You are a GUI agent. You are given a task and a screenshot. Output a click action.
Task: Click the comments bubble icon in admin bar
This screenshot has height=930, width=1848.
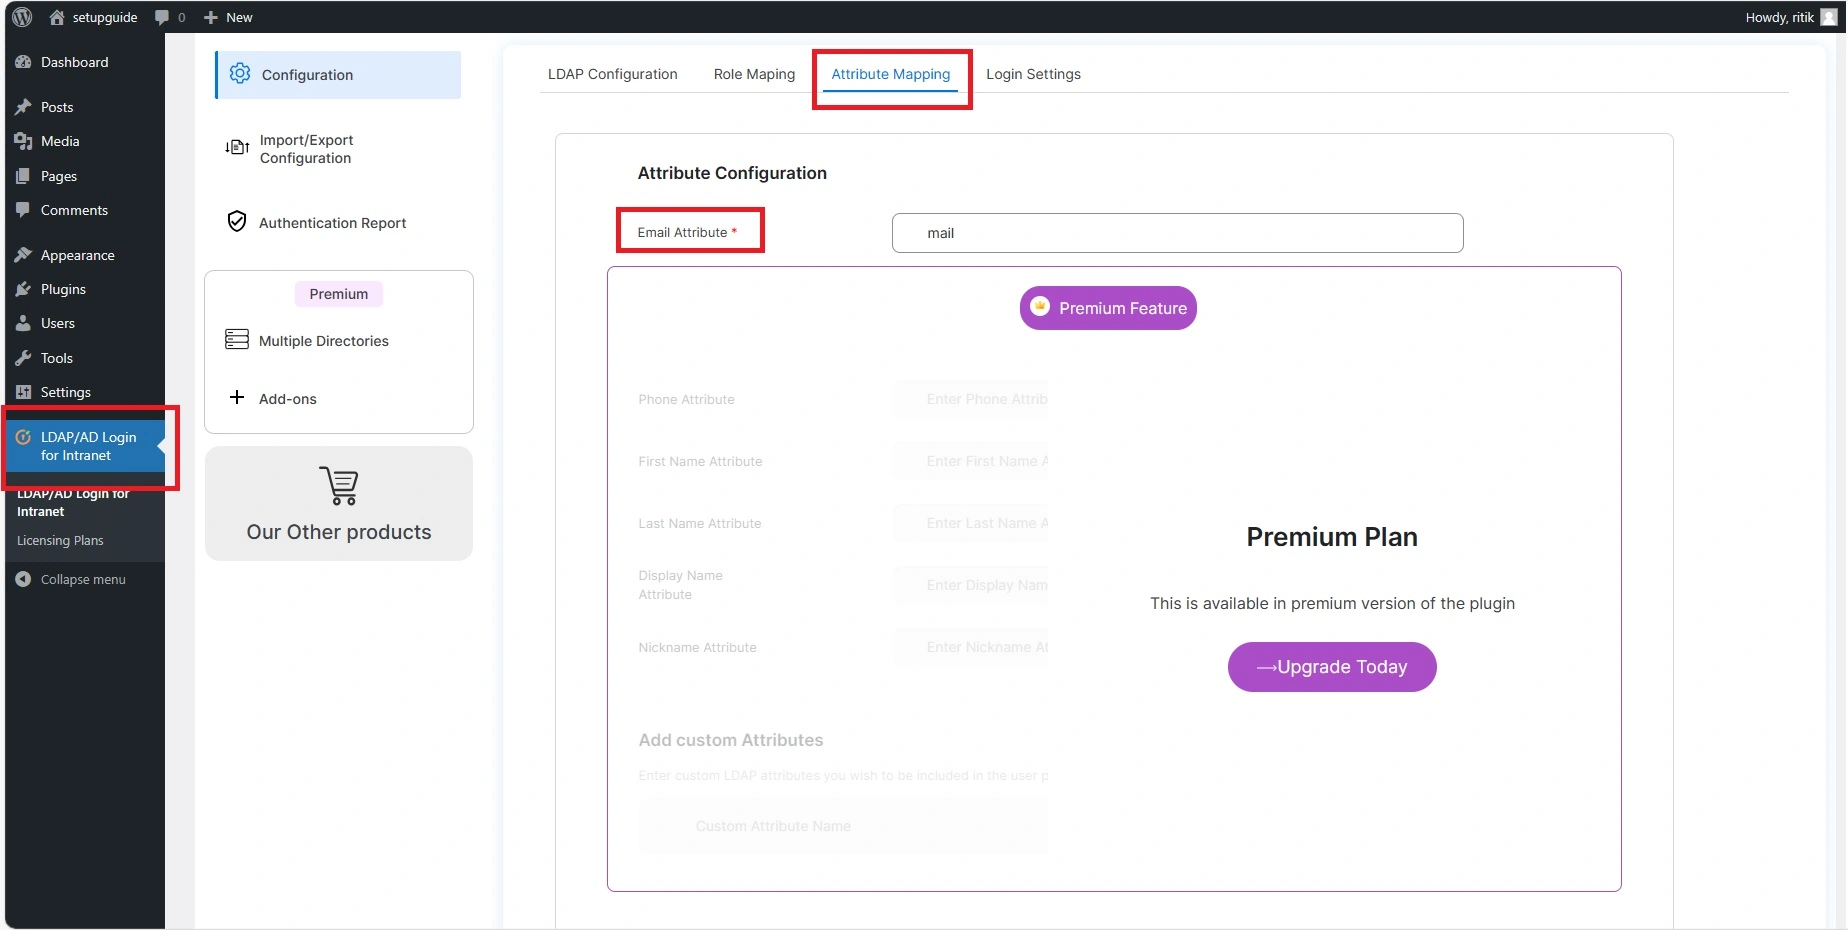point(162,17)
